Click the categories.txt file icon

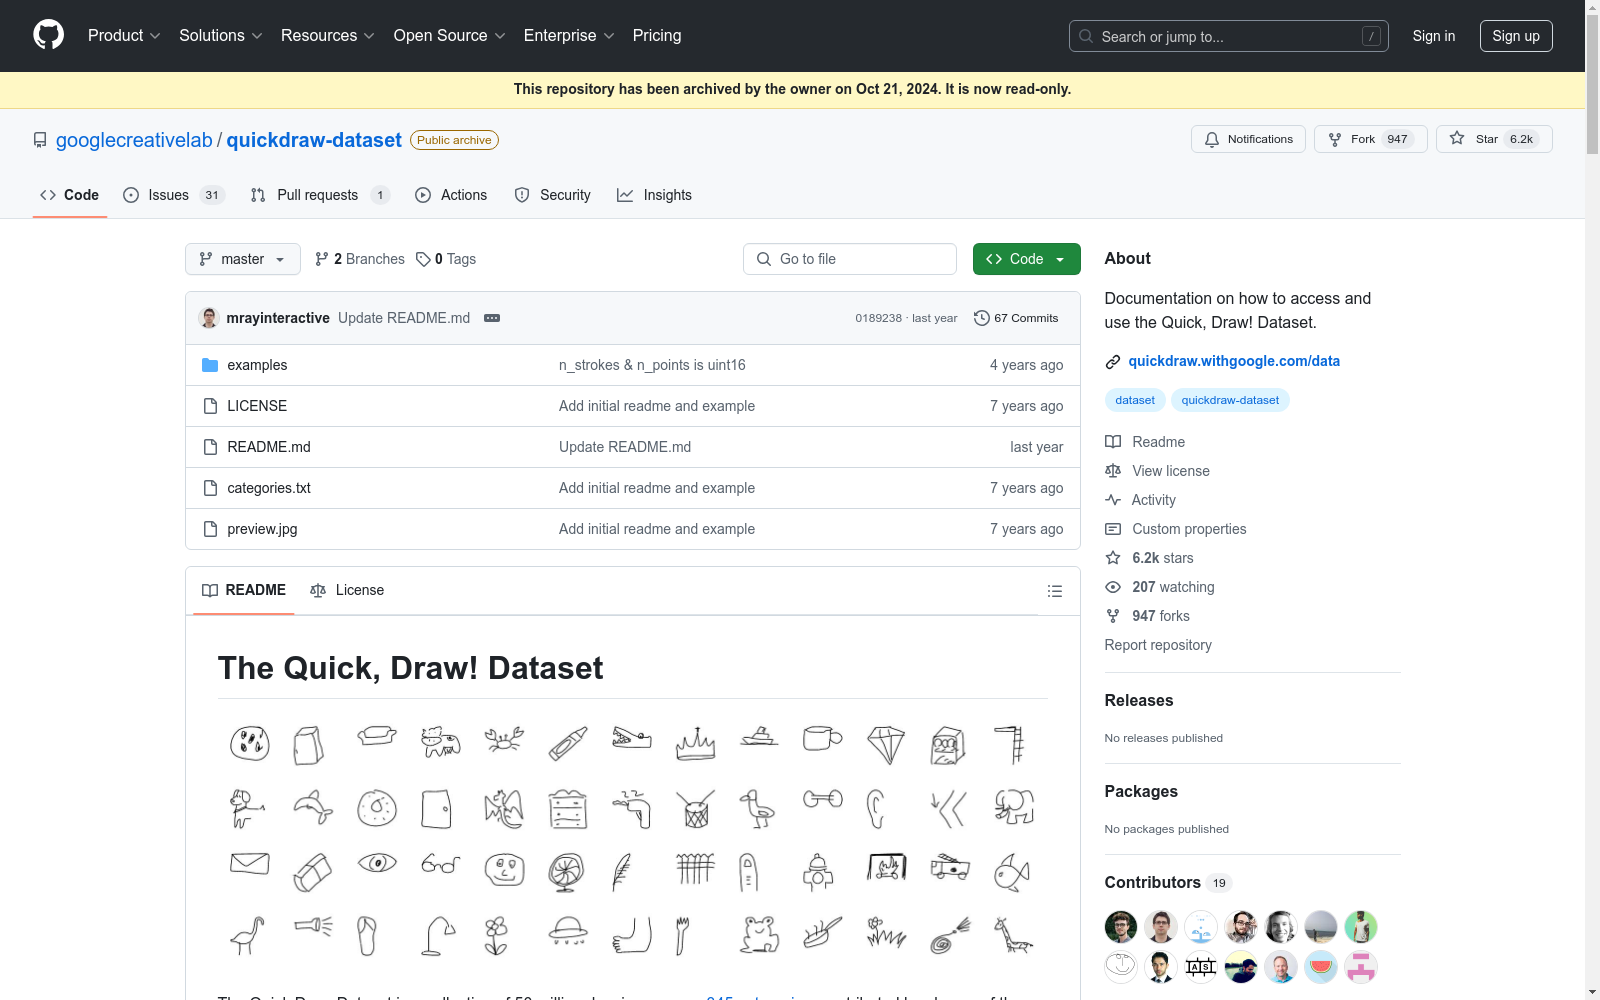pos(210,488)
